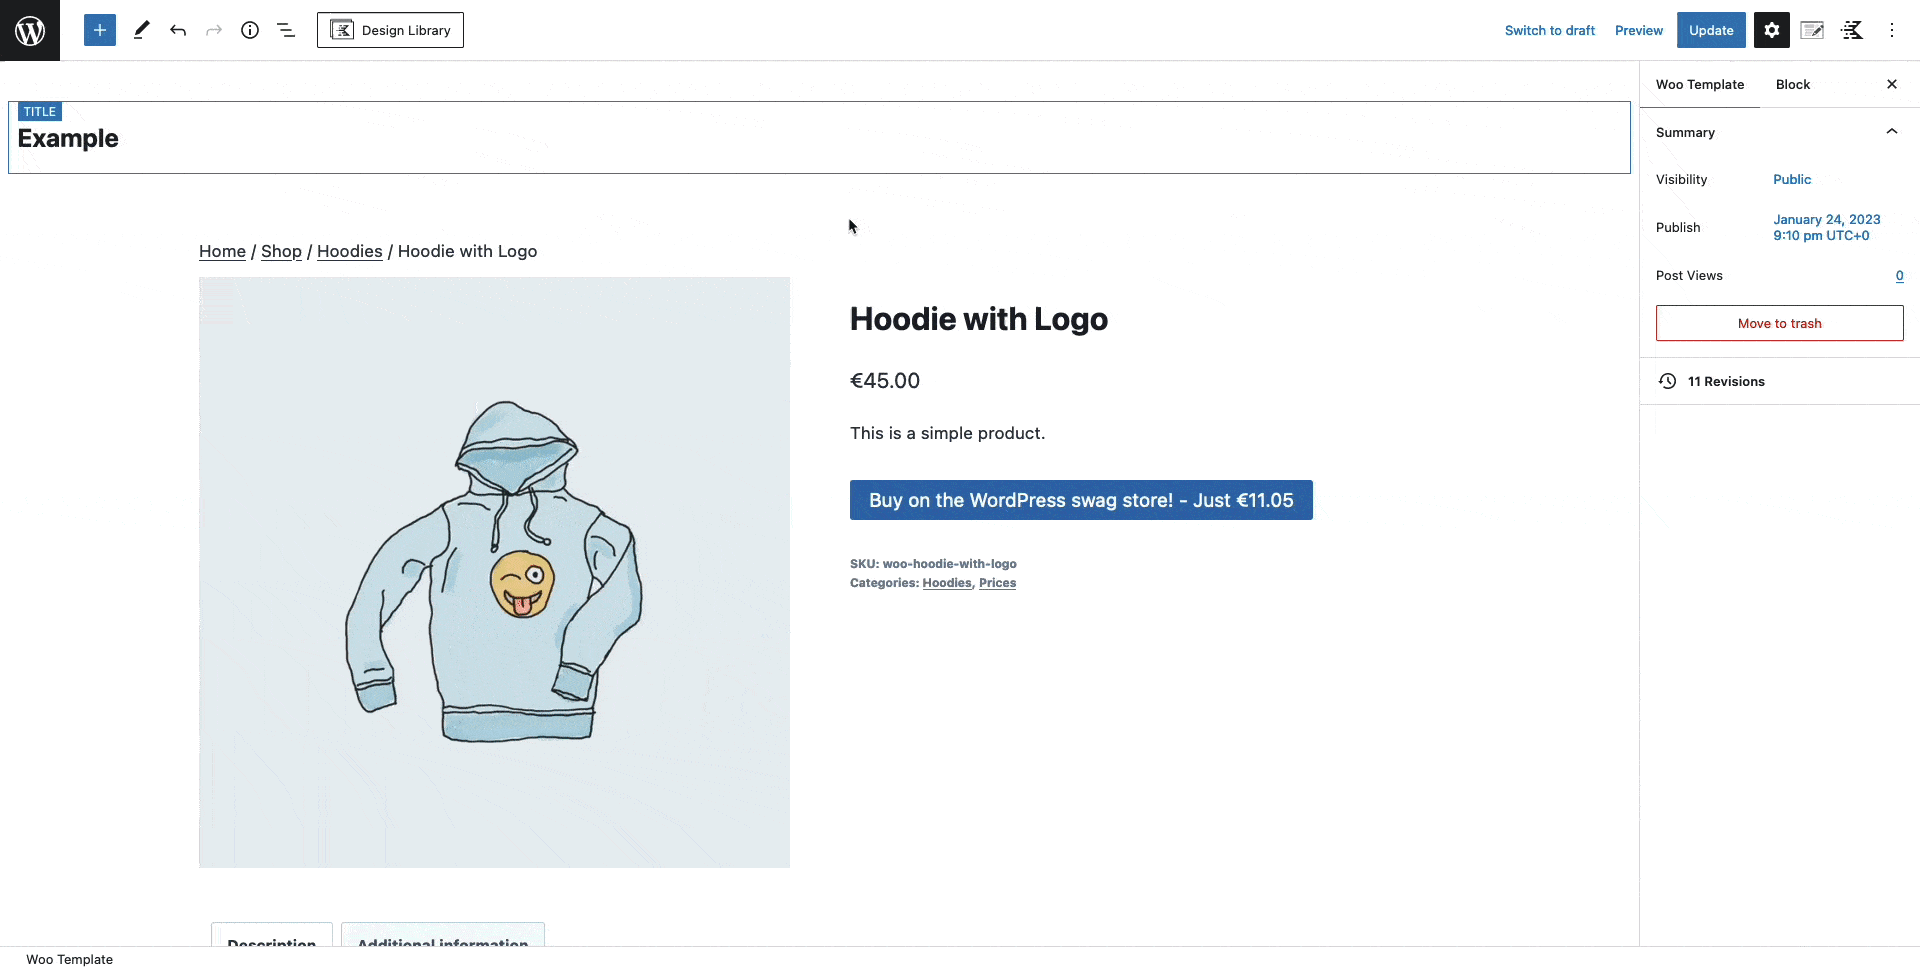Image resolution: width=1920 pixels, height=970 pixels.
Task: Open the Document Overview list icon
Action: point(286,30)
